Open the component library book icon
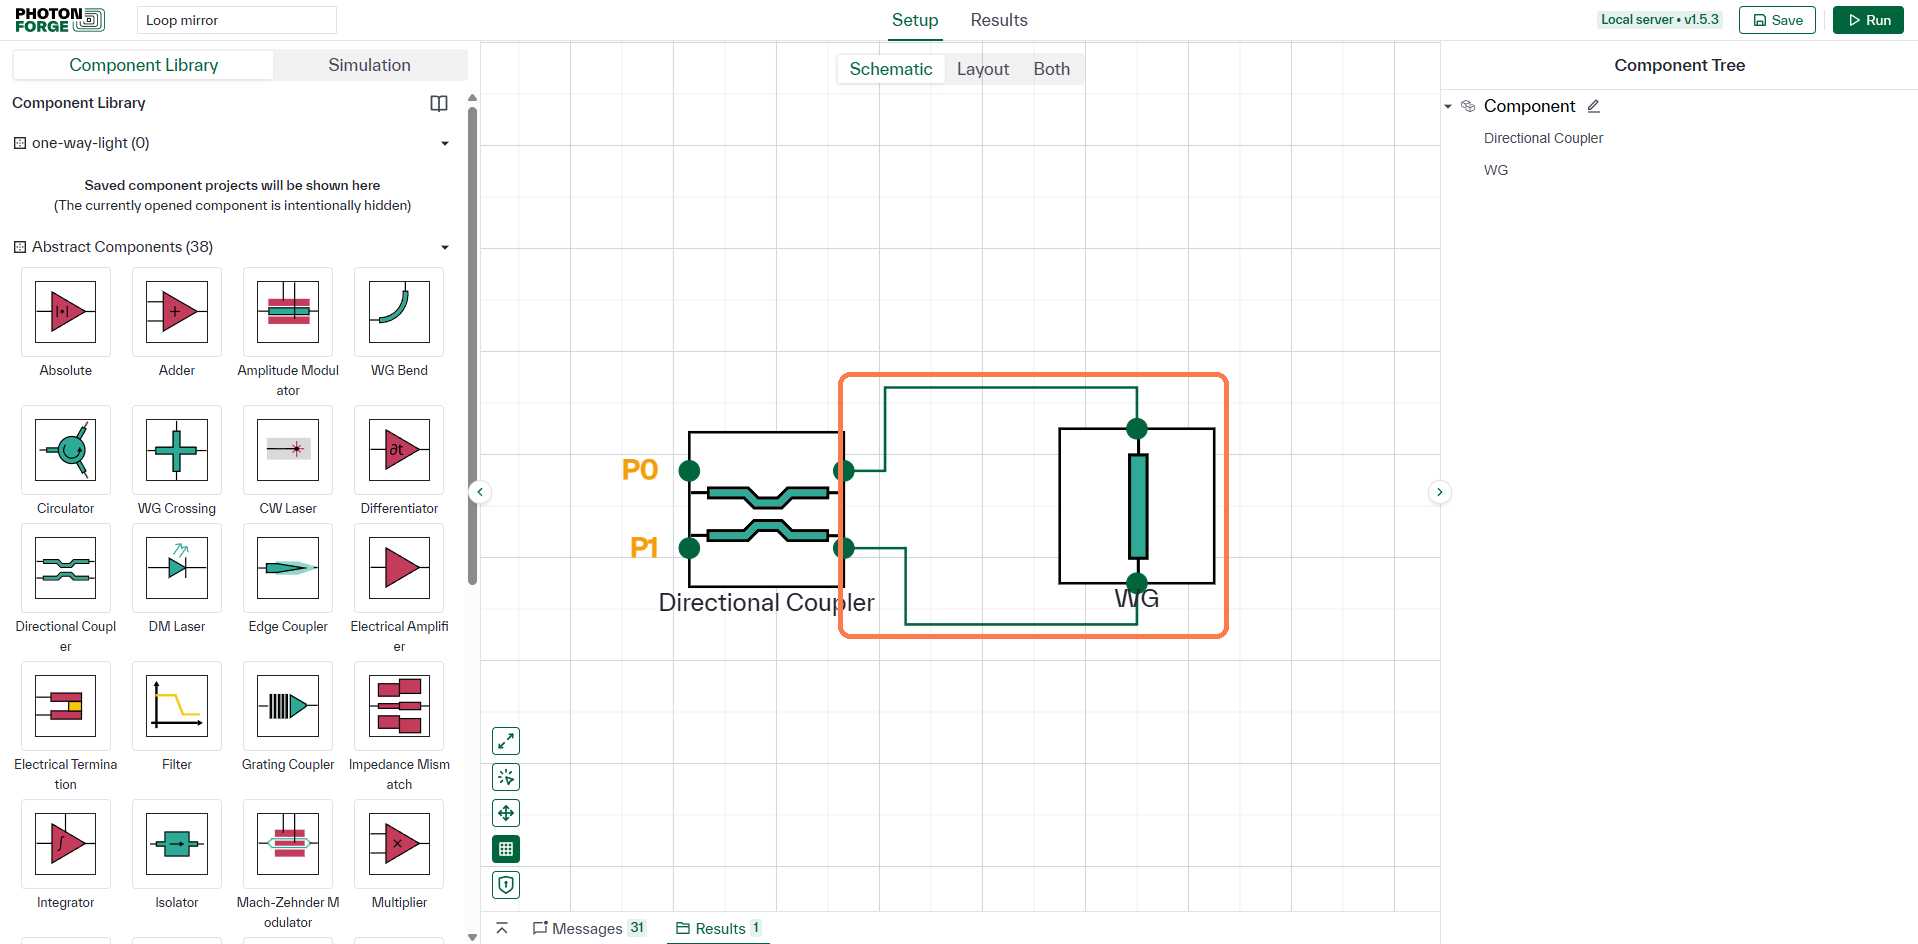The image size is (1918, 944). (439, 103)
